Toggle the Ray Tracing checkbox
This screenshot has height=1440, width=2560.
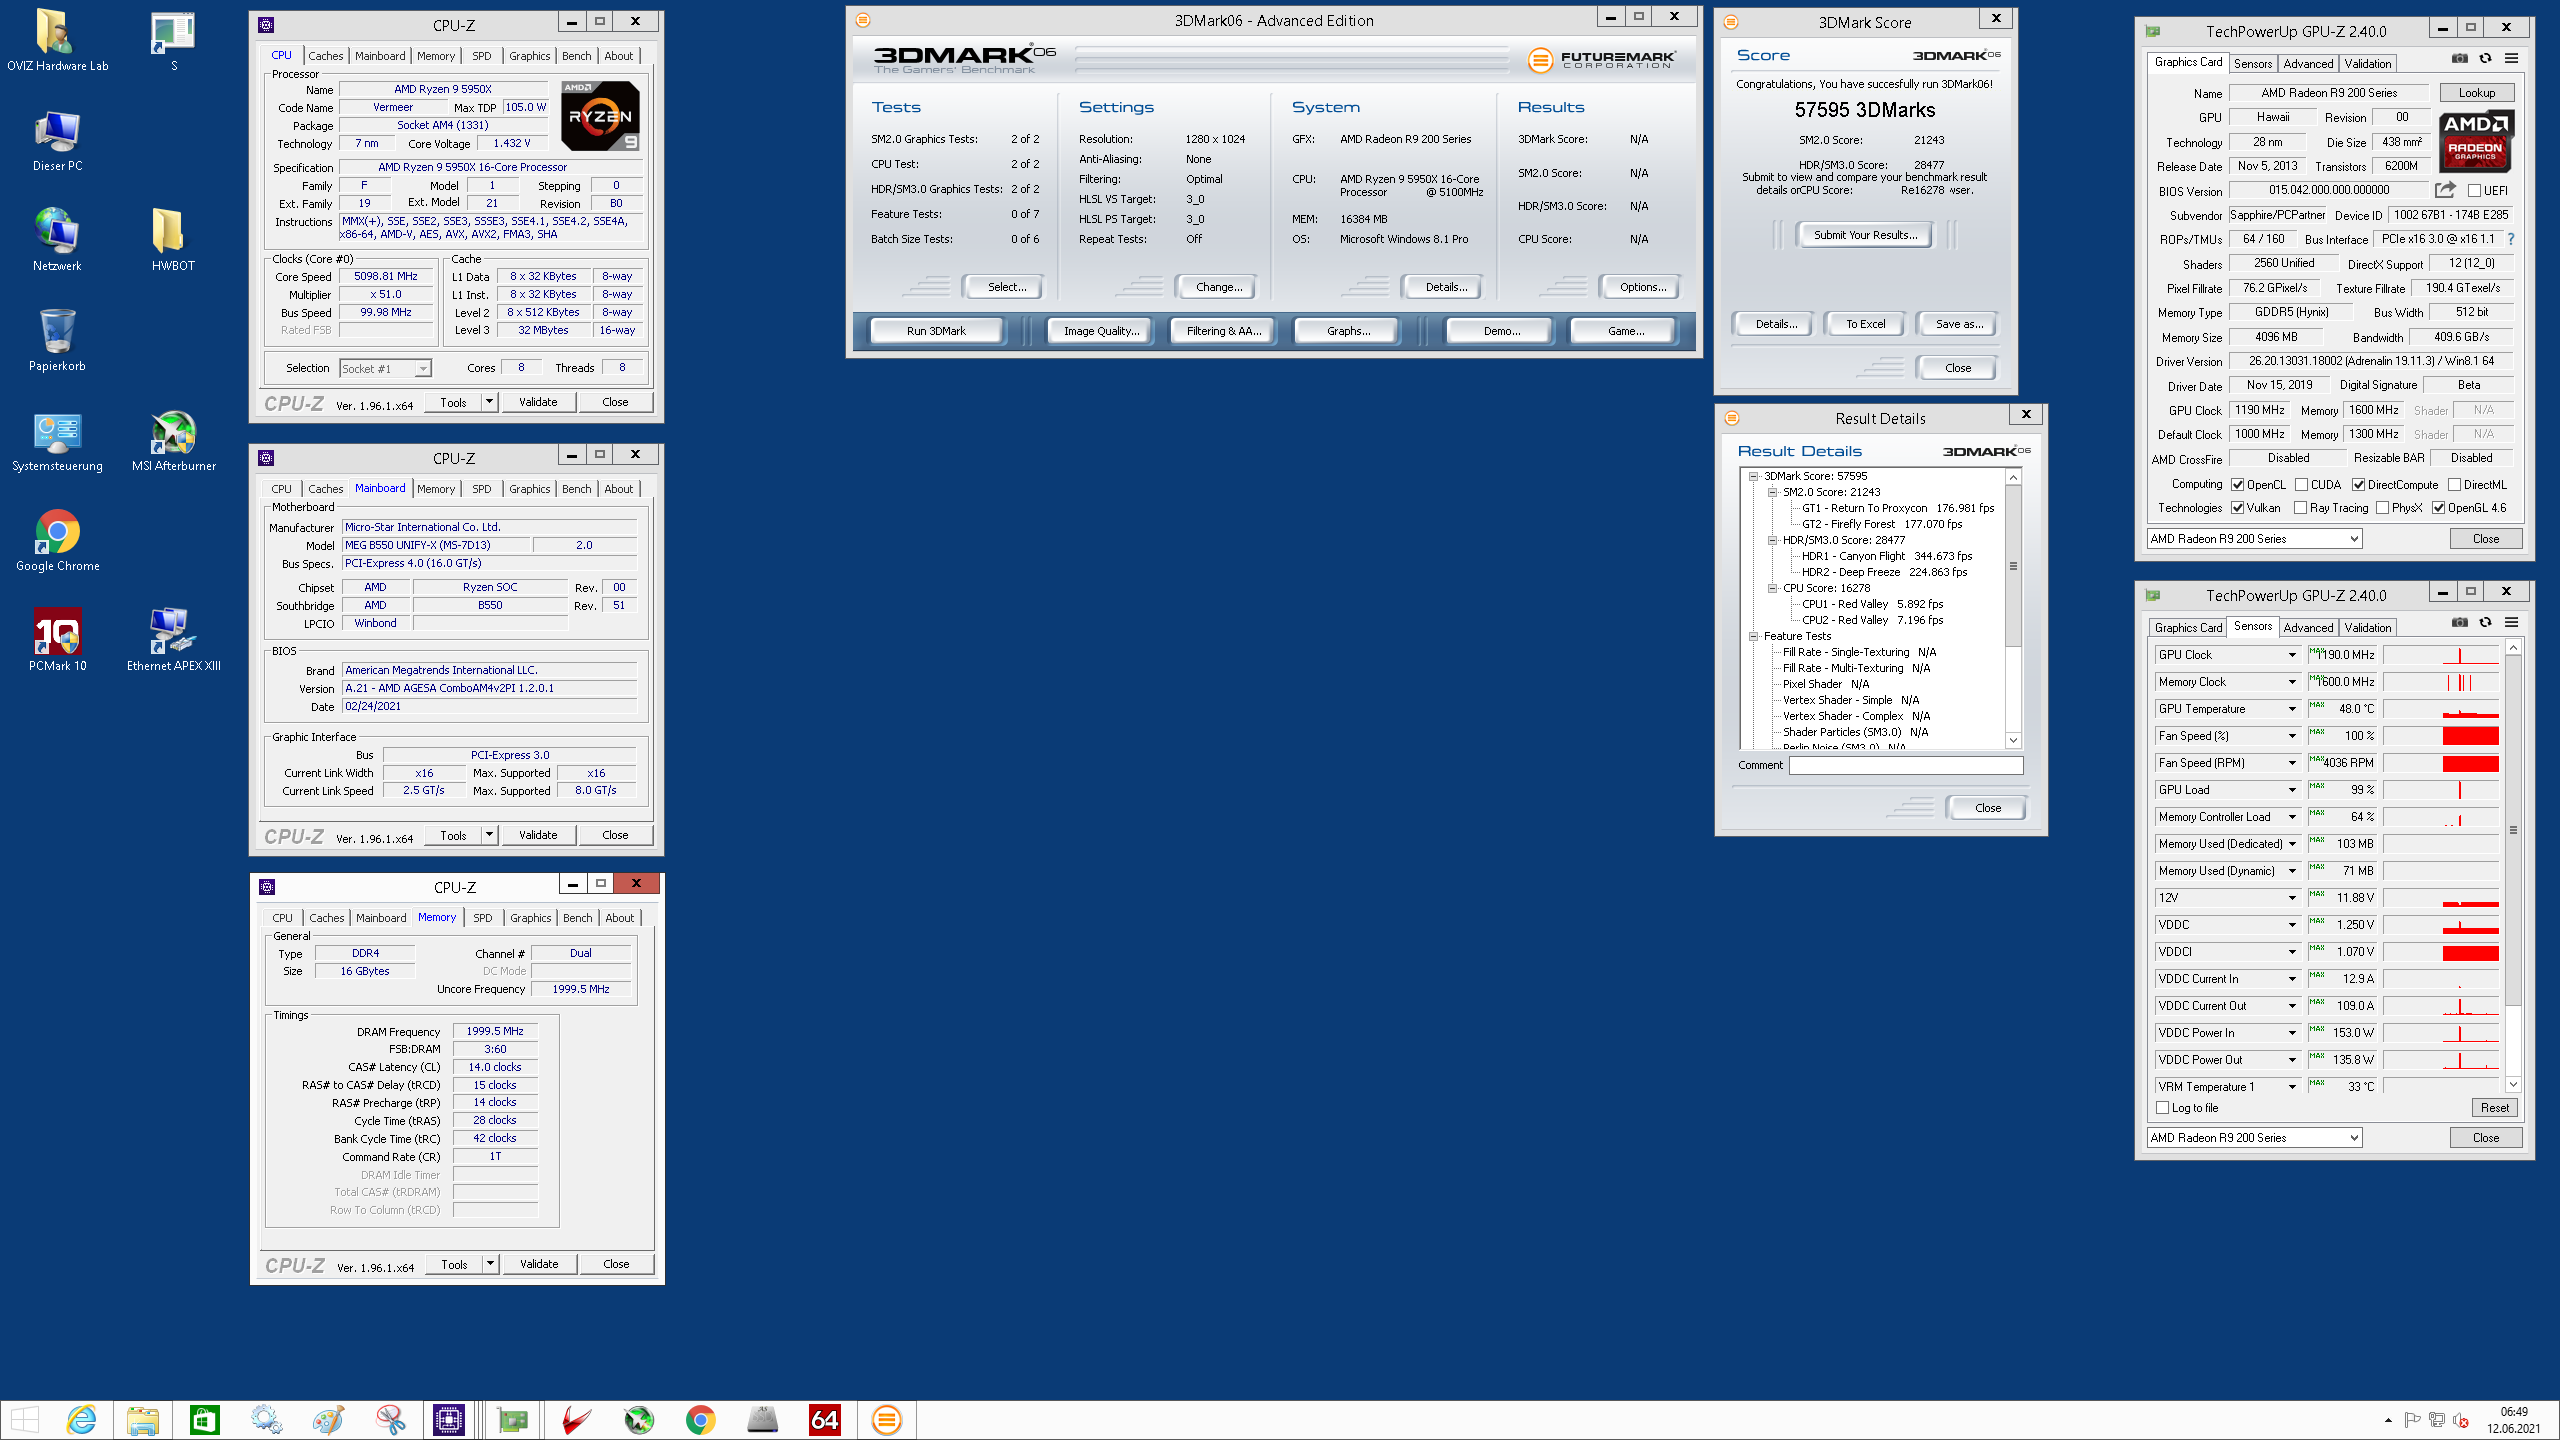[2301, 508]
